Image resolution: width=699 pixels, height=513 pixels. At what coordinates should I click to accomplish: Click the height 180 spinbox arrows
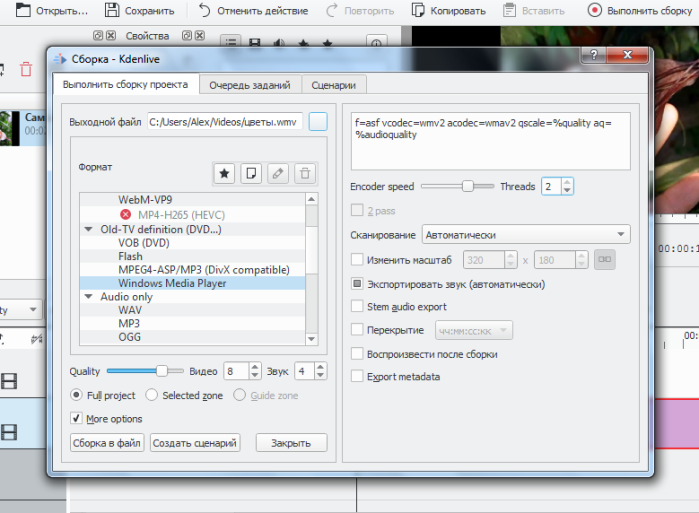click(581, 259)
